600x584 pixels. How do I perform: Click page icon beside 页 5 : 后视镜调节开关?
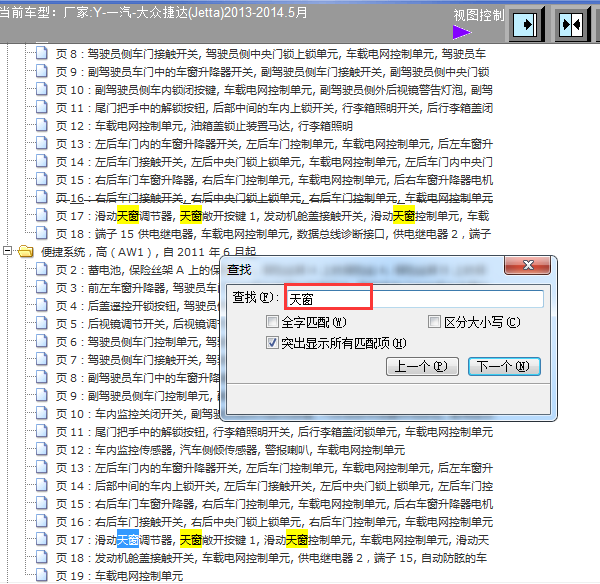[x=42, y=323]
